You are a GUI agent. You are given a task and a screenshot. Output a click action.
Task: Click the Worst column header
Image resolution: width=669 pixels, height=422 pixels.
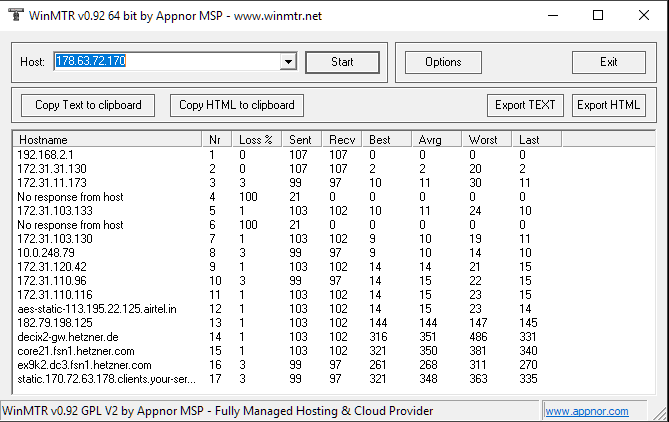pyautogui.click(x=487, y=140)
